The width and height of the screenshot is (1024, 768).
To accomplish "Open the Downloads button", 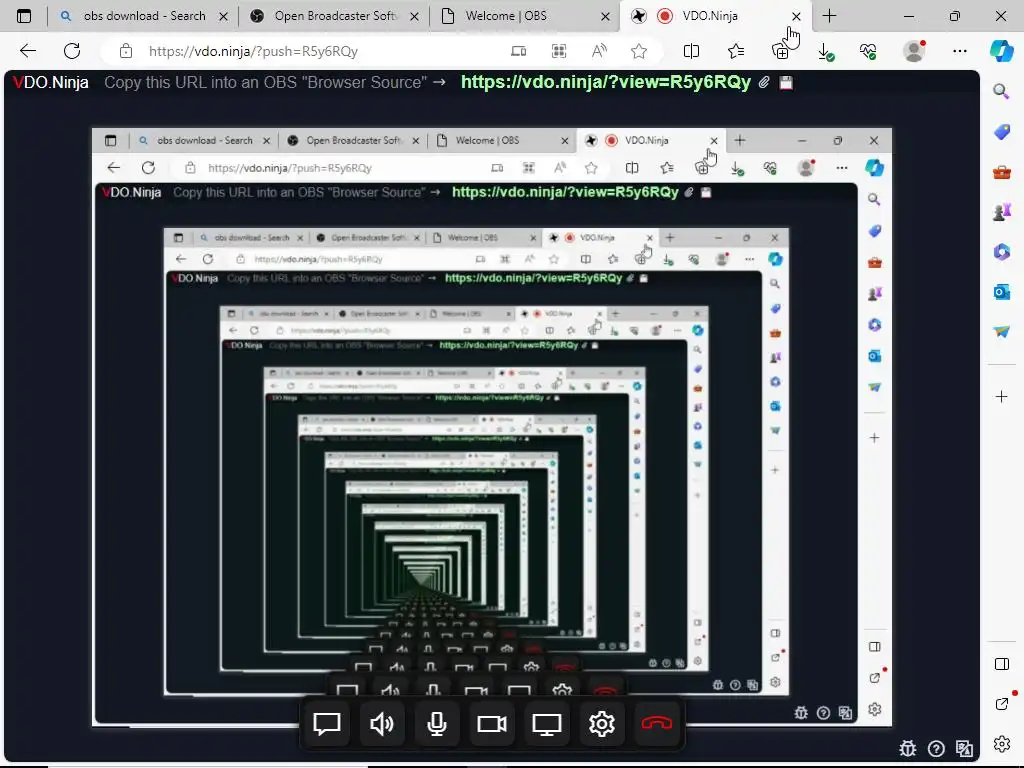I will (825, 51).
